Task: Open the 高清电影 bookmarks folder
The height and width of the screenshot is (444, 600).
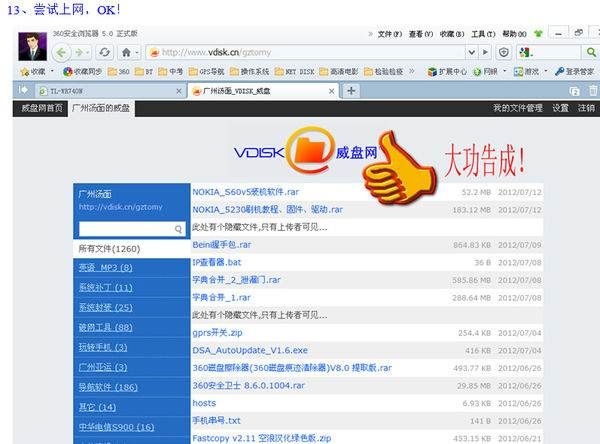Action: click(x=339, y=72)
